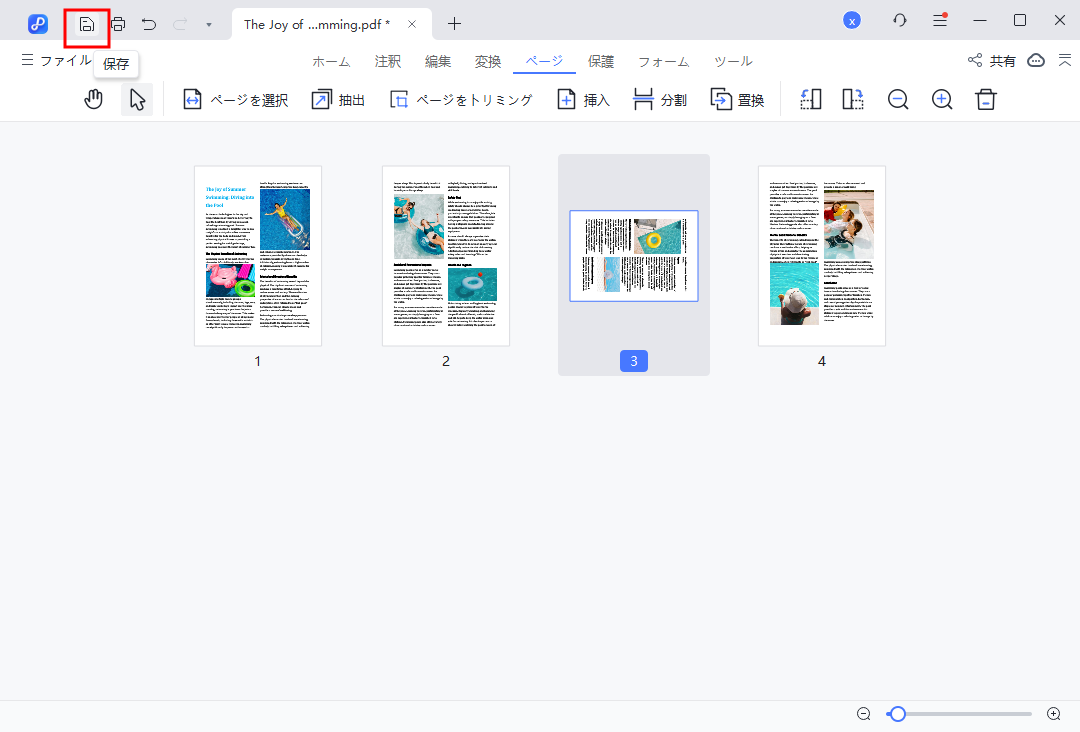Zoom out thumbnails with toolbar minus magnifier

tap(898, 100)
